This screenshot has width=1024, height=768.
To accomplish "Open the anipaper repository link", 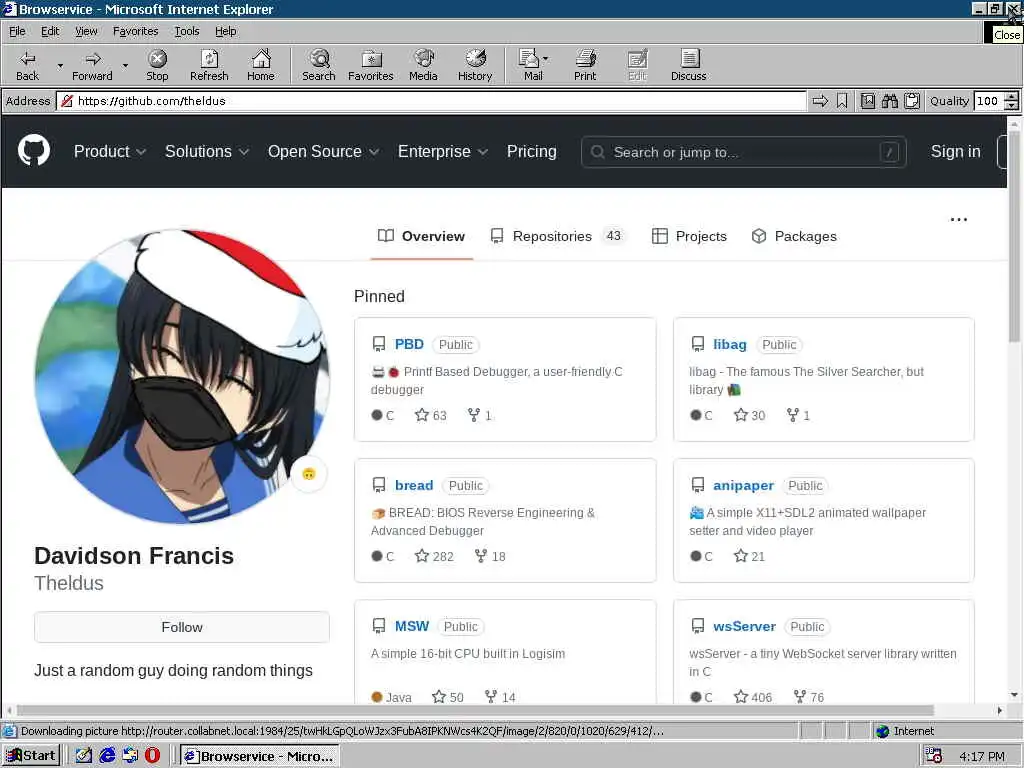I will click(743, 485).
